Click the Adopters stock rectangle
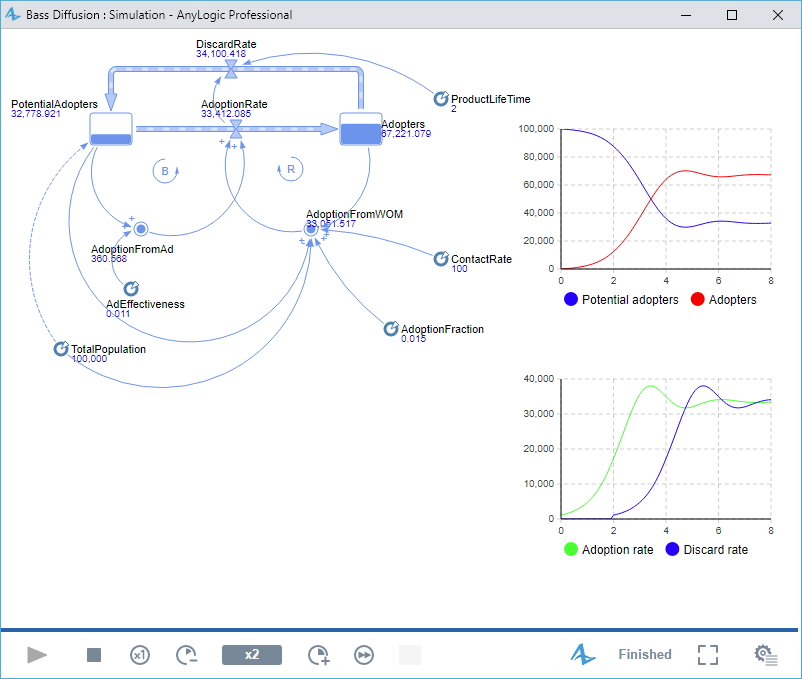Screen dimensions: 802x679 [360, 128]
